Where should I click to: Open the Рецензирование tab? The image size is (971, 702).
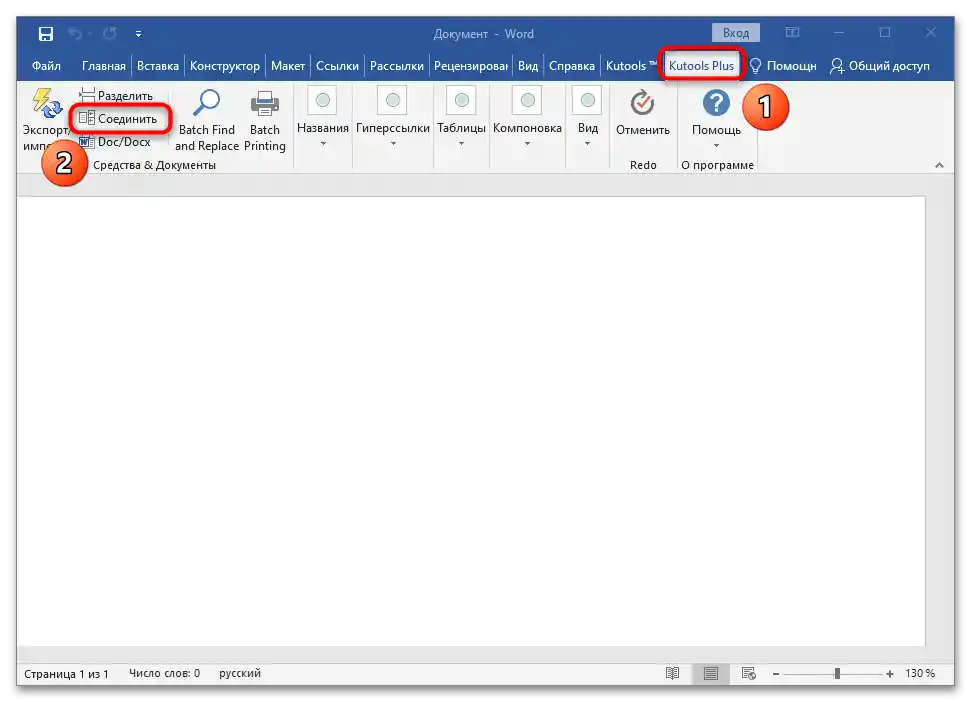pyautogui.click(x=471, y=66)
